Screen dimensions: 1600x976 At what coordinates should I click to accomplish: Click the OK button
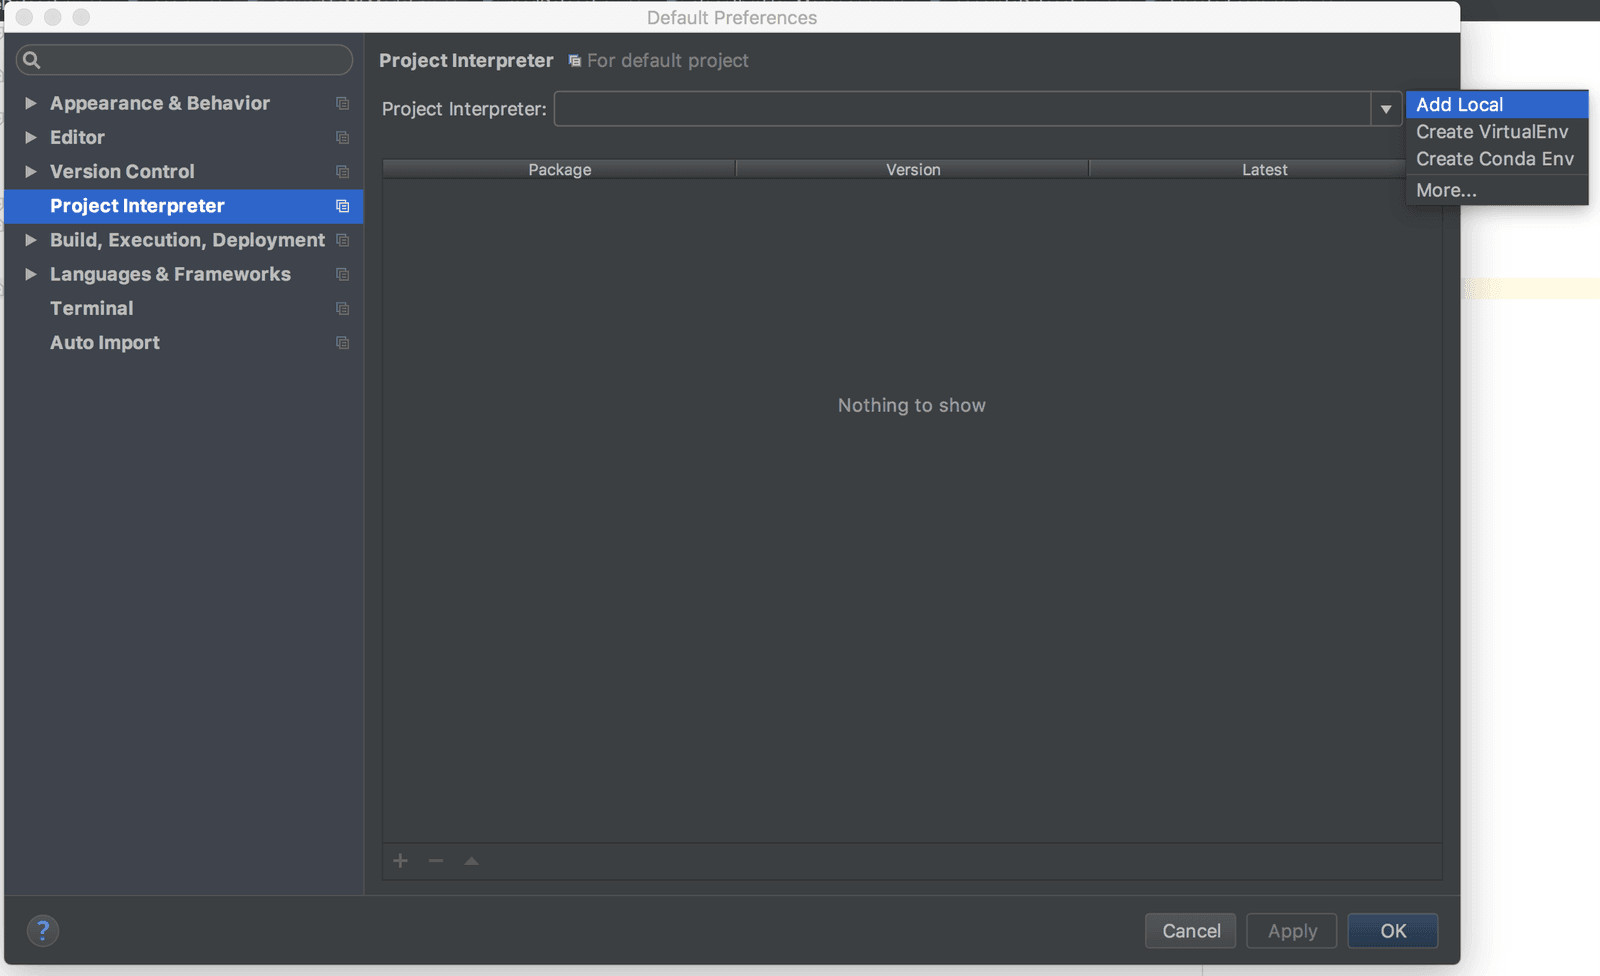[x=1392, y=930]
